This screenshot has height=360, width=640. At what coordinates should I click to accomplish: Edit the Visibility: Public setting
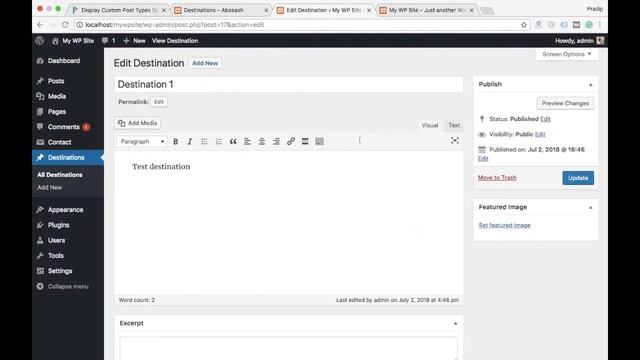[x=540, y=134]
